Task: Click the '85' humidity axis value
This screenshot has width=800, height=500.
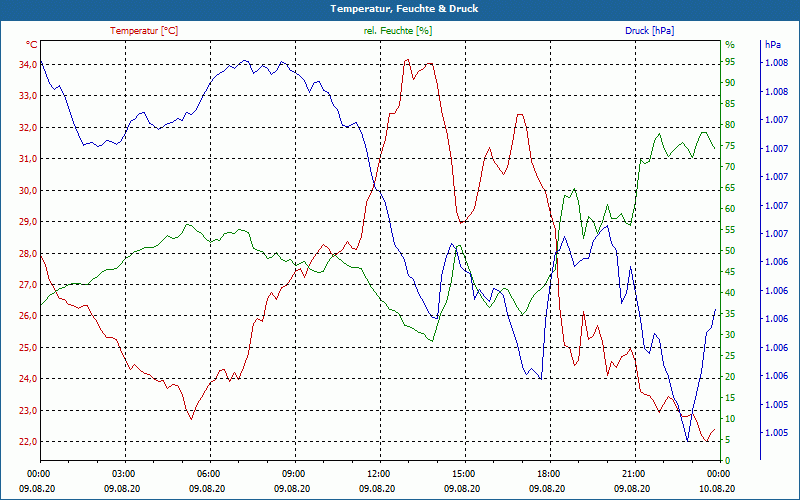Action: (730, 104)
